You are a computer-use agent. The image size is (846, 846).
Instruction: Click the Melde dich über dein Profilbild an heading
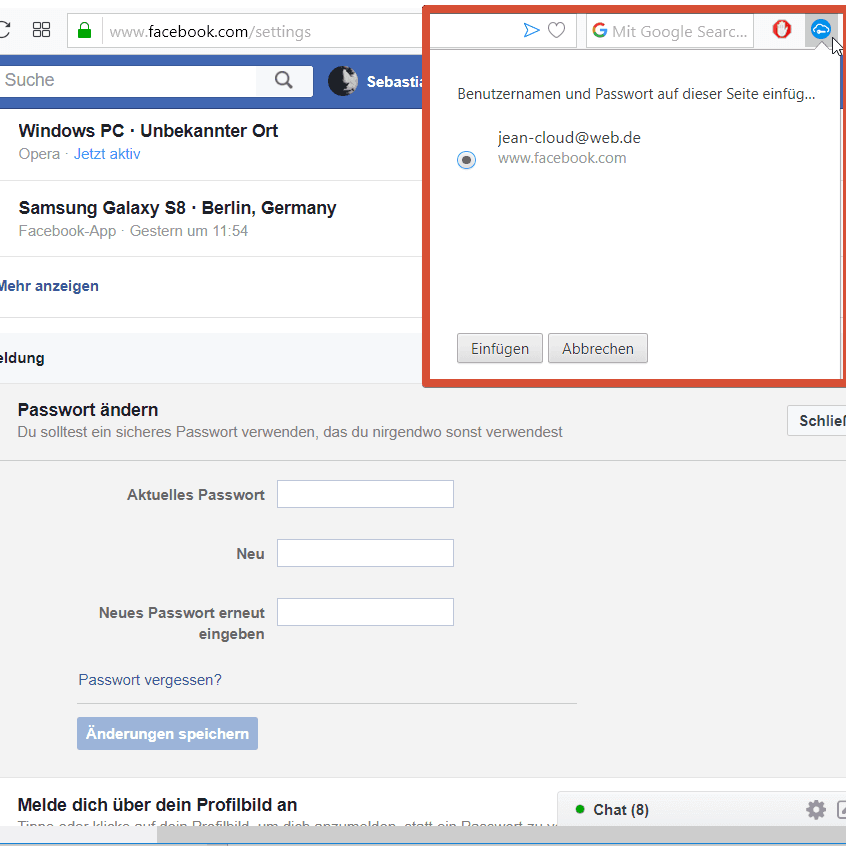point(158,804)
